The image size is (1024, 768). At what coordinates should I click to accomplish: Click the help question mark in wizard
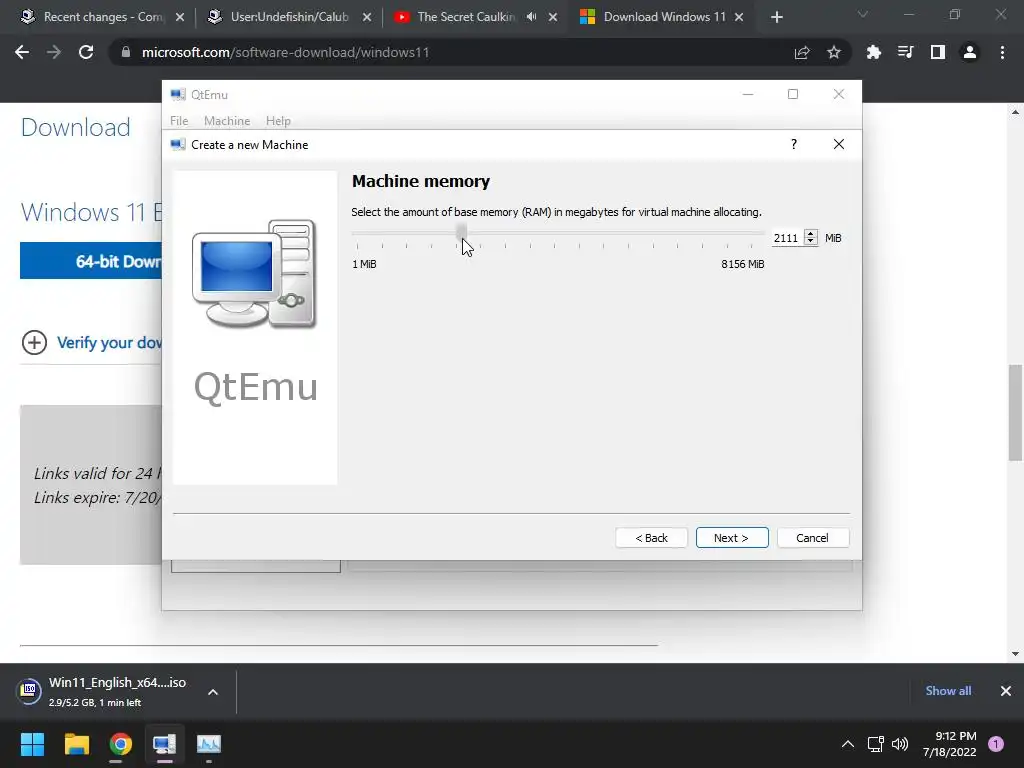793,144
